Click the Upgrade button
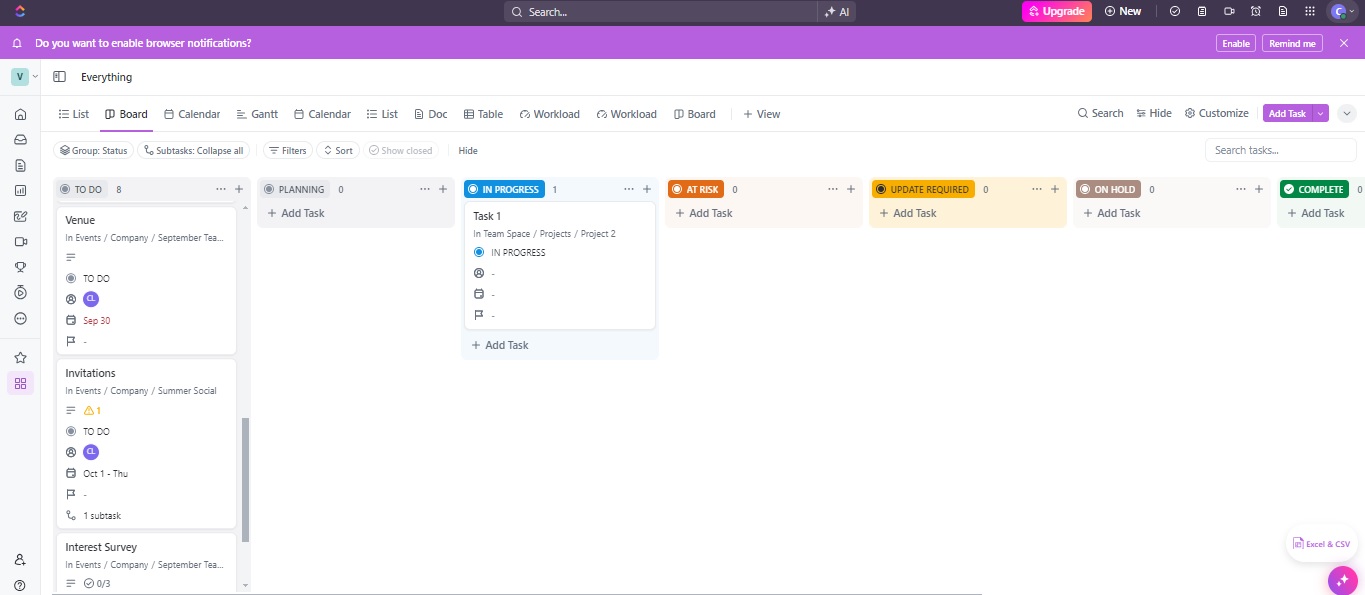The width and height of the screenshot is (1365, 595). coord(1056,11)
